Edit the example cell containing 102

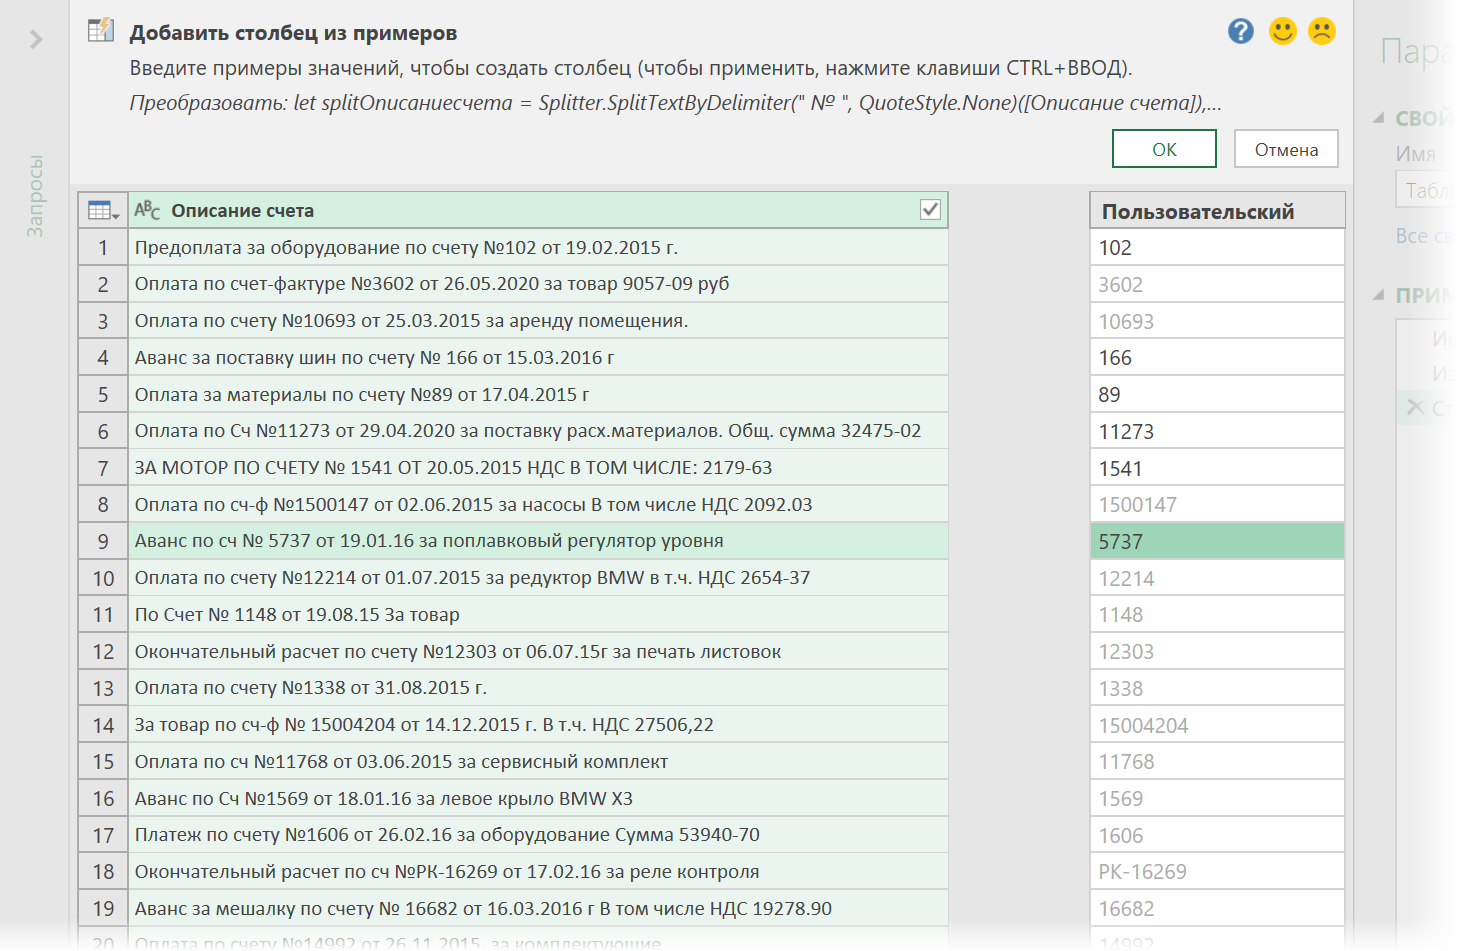pyautogui.click(x=1217, y=248)
